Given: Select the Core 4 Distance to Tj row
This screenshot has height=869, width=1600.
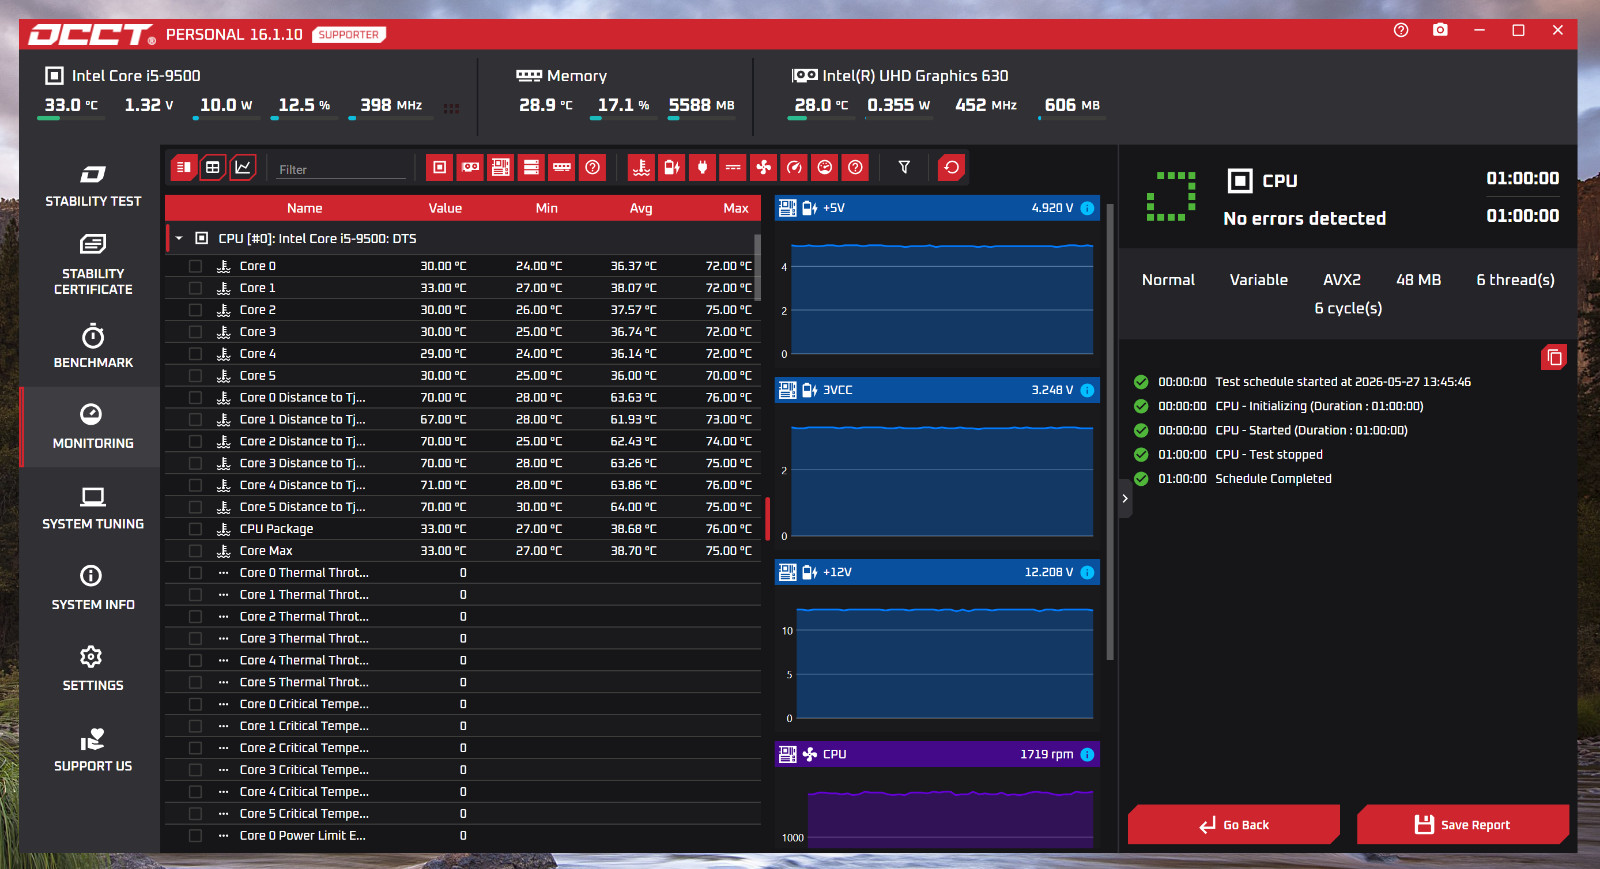Looking at the screenshot, I should coord(463,485).
